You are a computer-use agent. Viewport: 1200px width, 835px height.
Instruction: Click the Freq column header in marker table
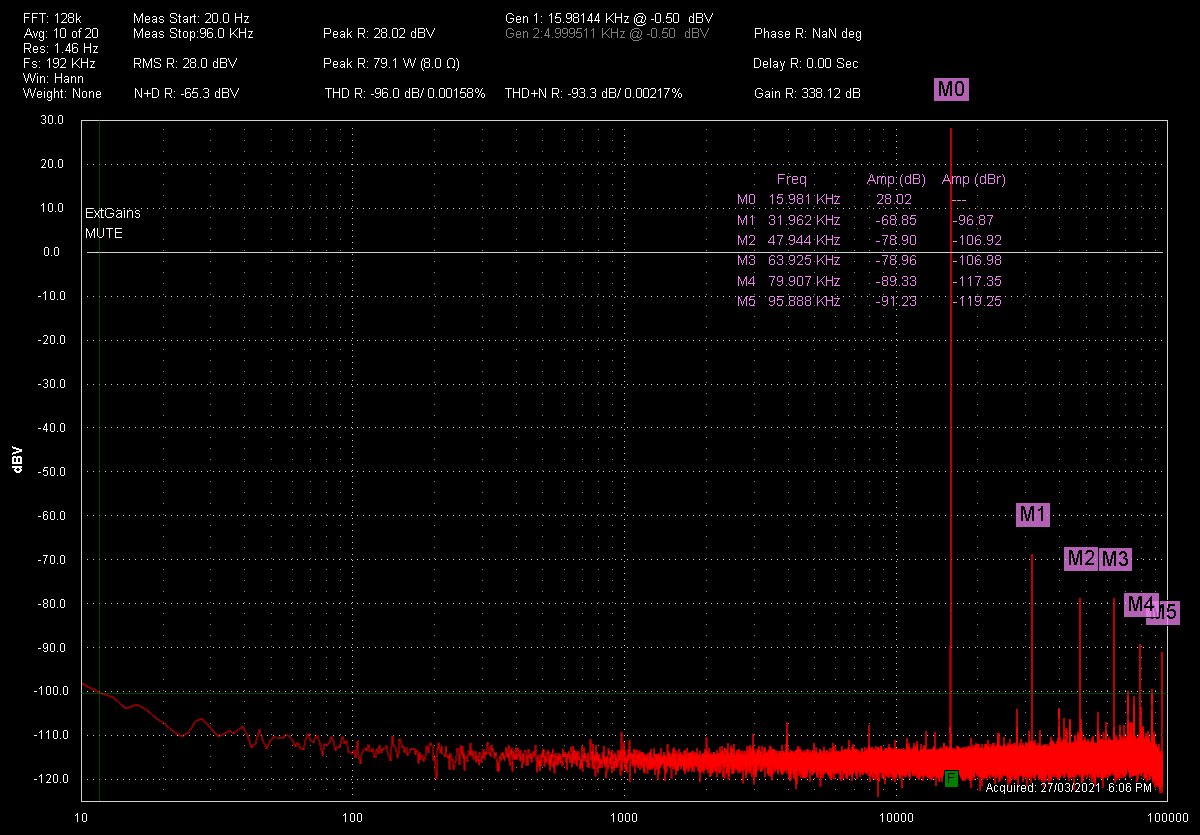click(791, 180)
